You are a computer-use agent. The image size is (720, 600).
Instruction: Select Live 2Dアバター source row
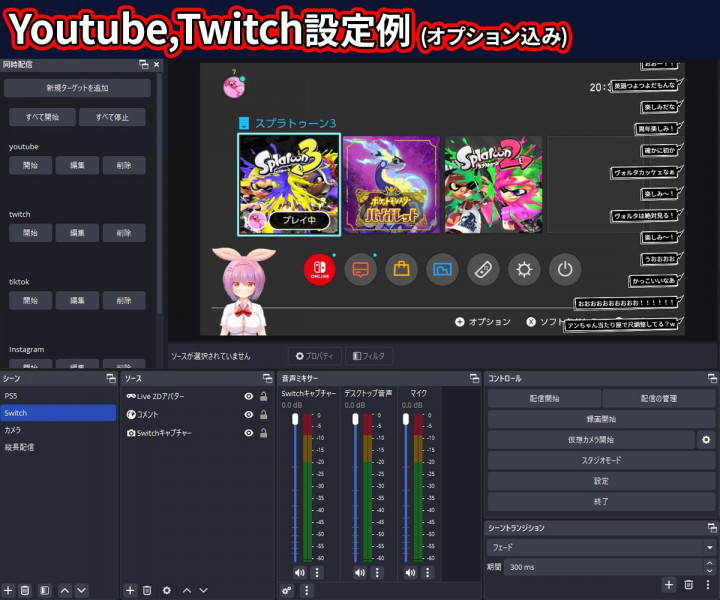(197, 396)
